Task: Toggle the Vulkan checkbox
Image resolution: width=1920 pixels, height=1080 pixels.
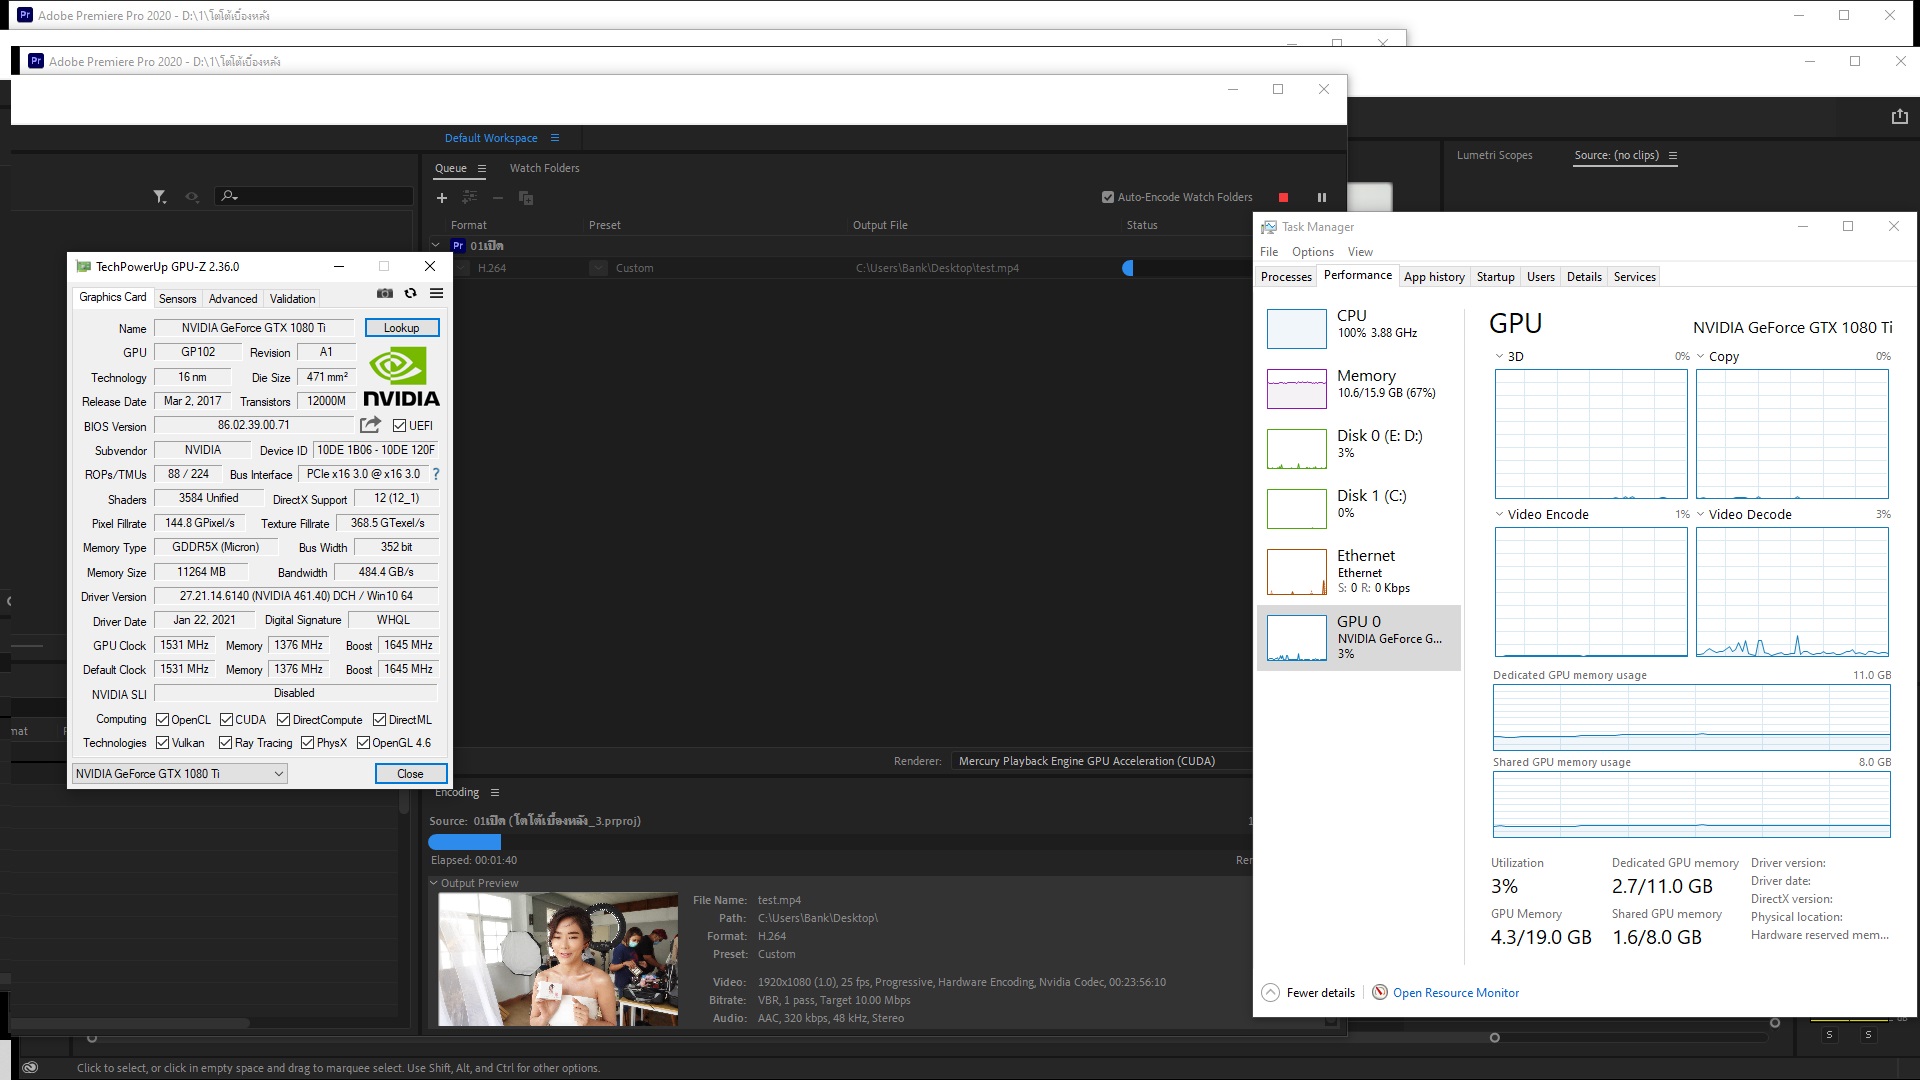Action: tap(162, 743)
